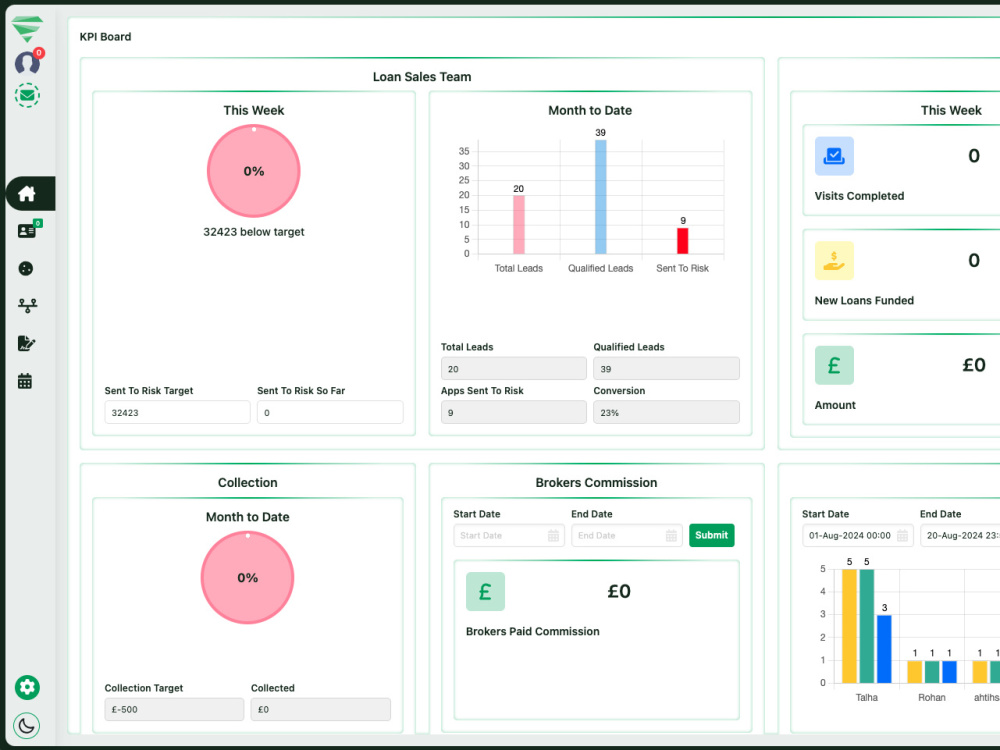Click the "32423 below target" text
The image size is (1000, 750).
[x=254, y=232]
